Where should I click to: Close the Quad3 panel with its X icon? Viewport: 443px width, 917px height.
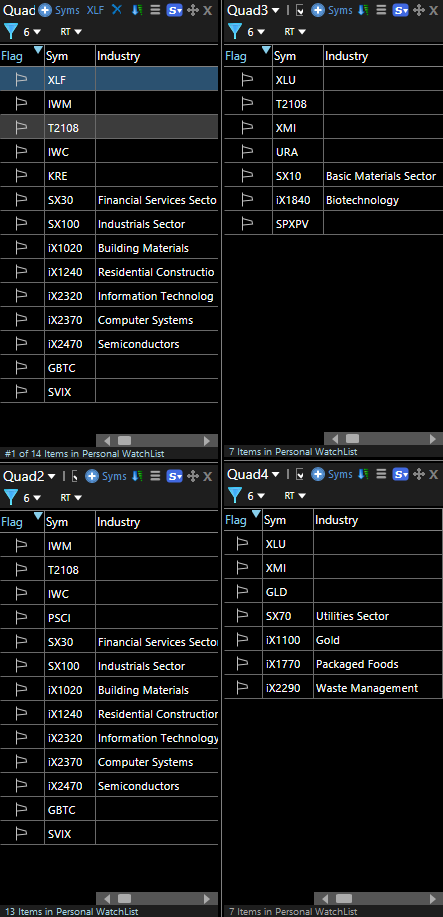[x=434, y=10]
